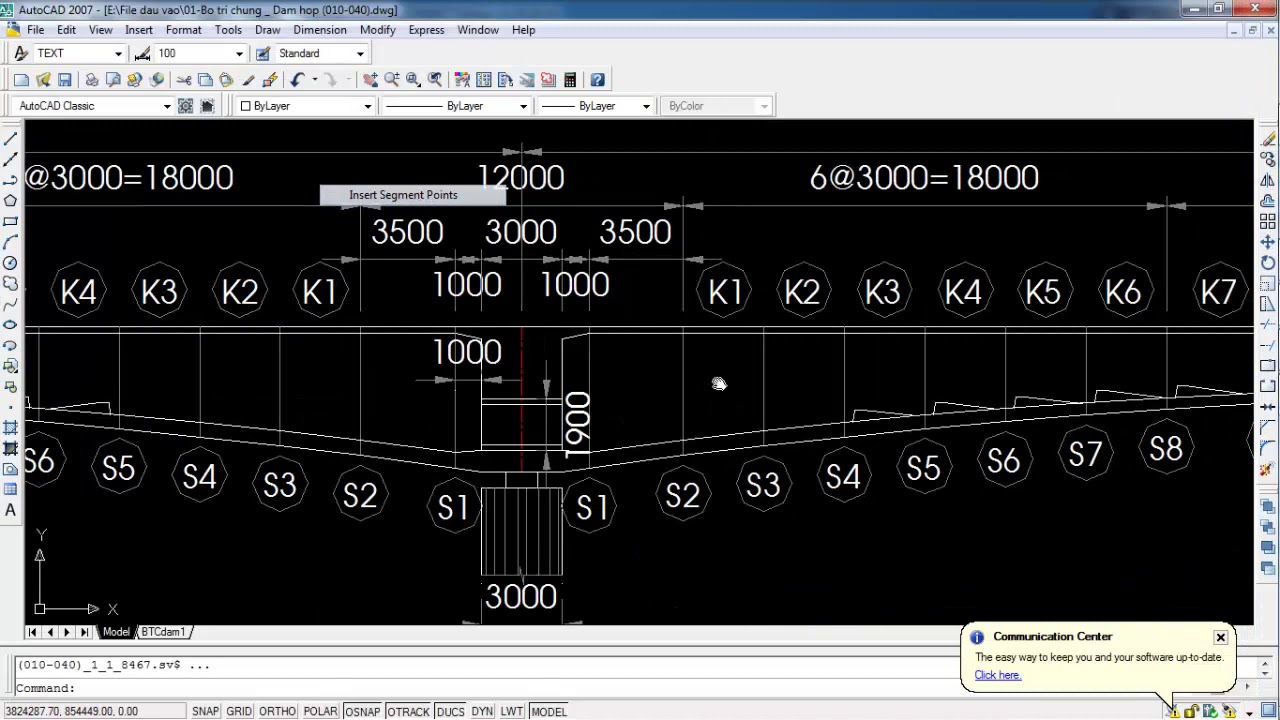This screenshot has height=720, width=1280.
Task: Select the Multiline Text tool
Action: (10, 510)
